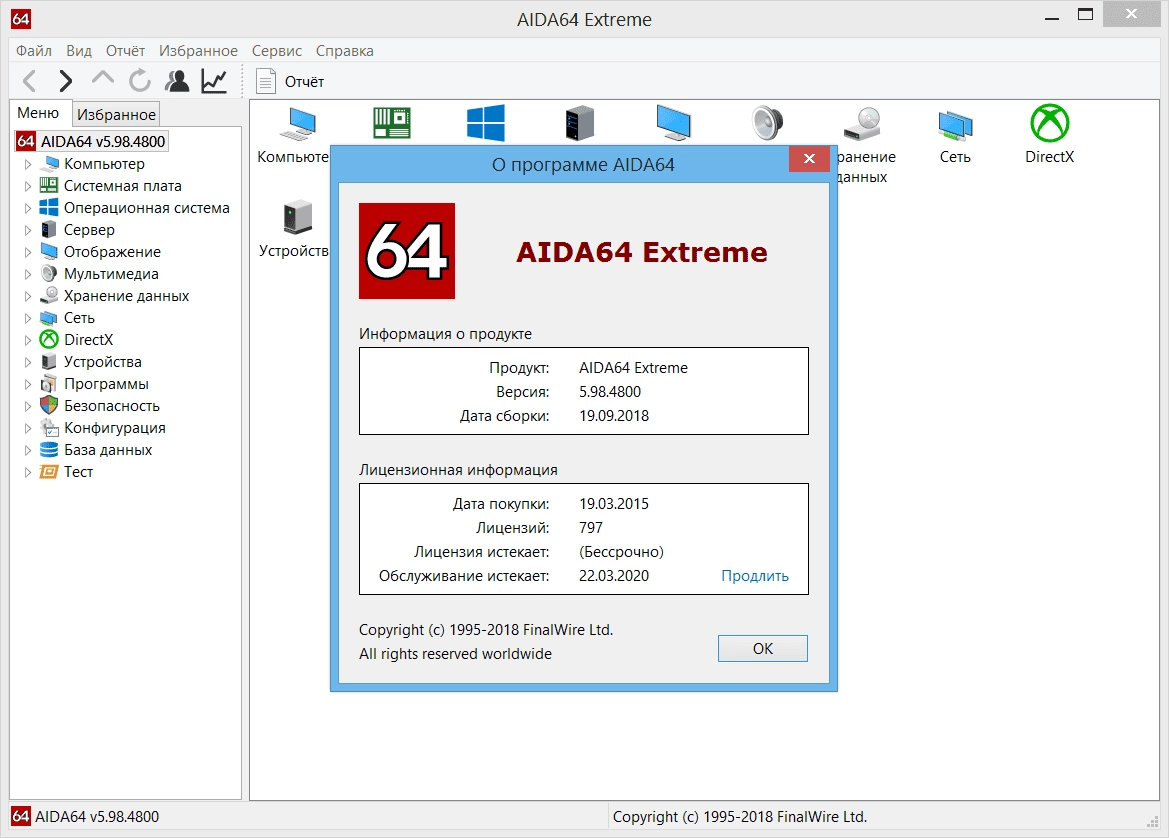Expand the Сеть tree node arrow
1169x838 pixels.
tap(28, 318)
